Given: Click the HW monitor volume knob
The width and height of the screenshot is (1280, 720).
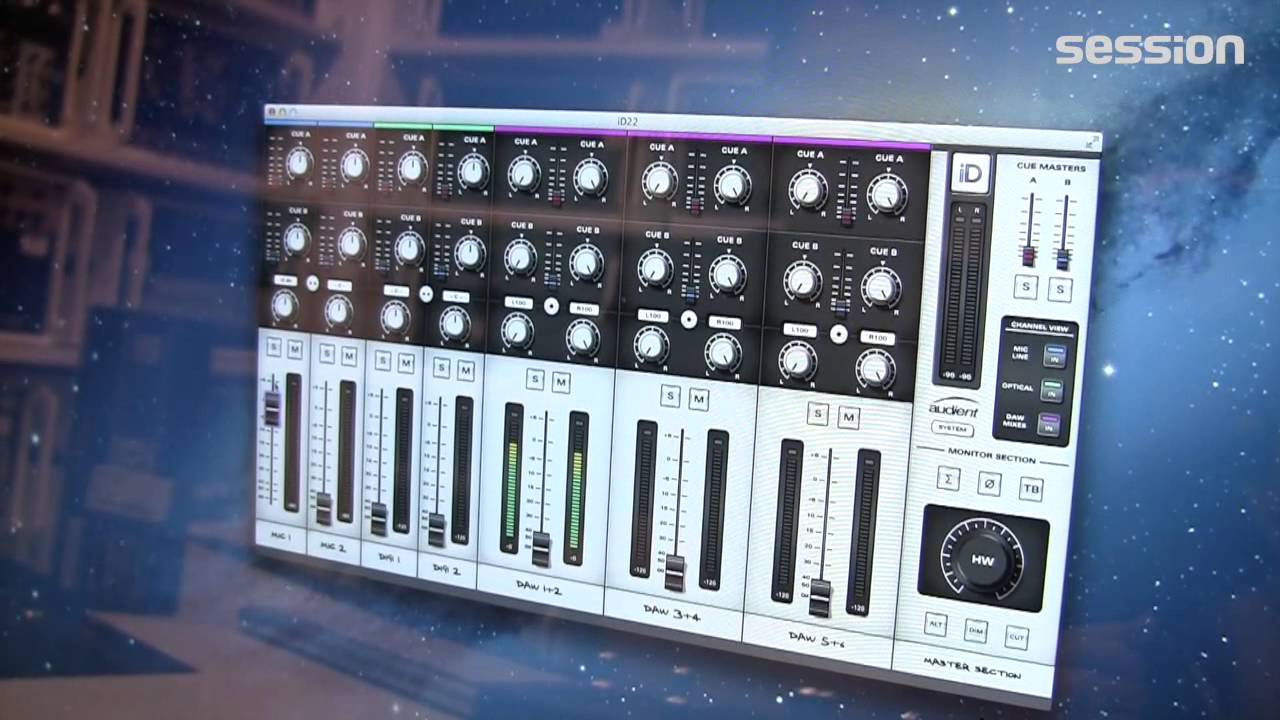Looking at the screenshot, I should coord(984,560).
